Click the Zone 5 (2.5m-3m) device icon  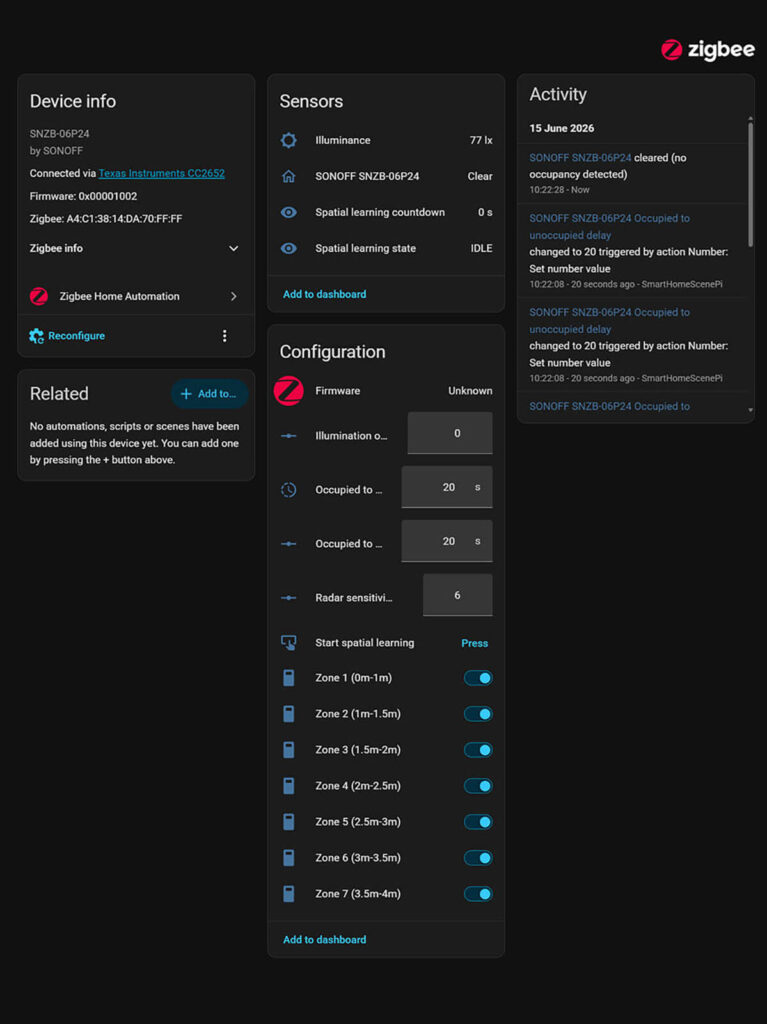coord(288,822)
